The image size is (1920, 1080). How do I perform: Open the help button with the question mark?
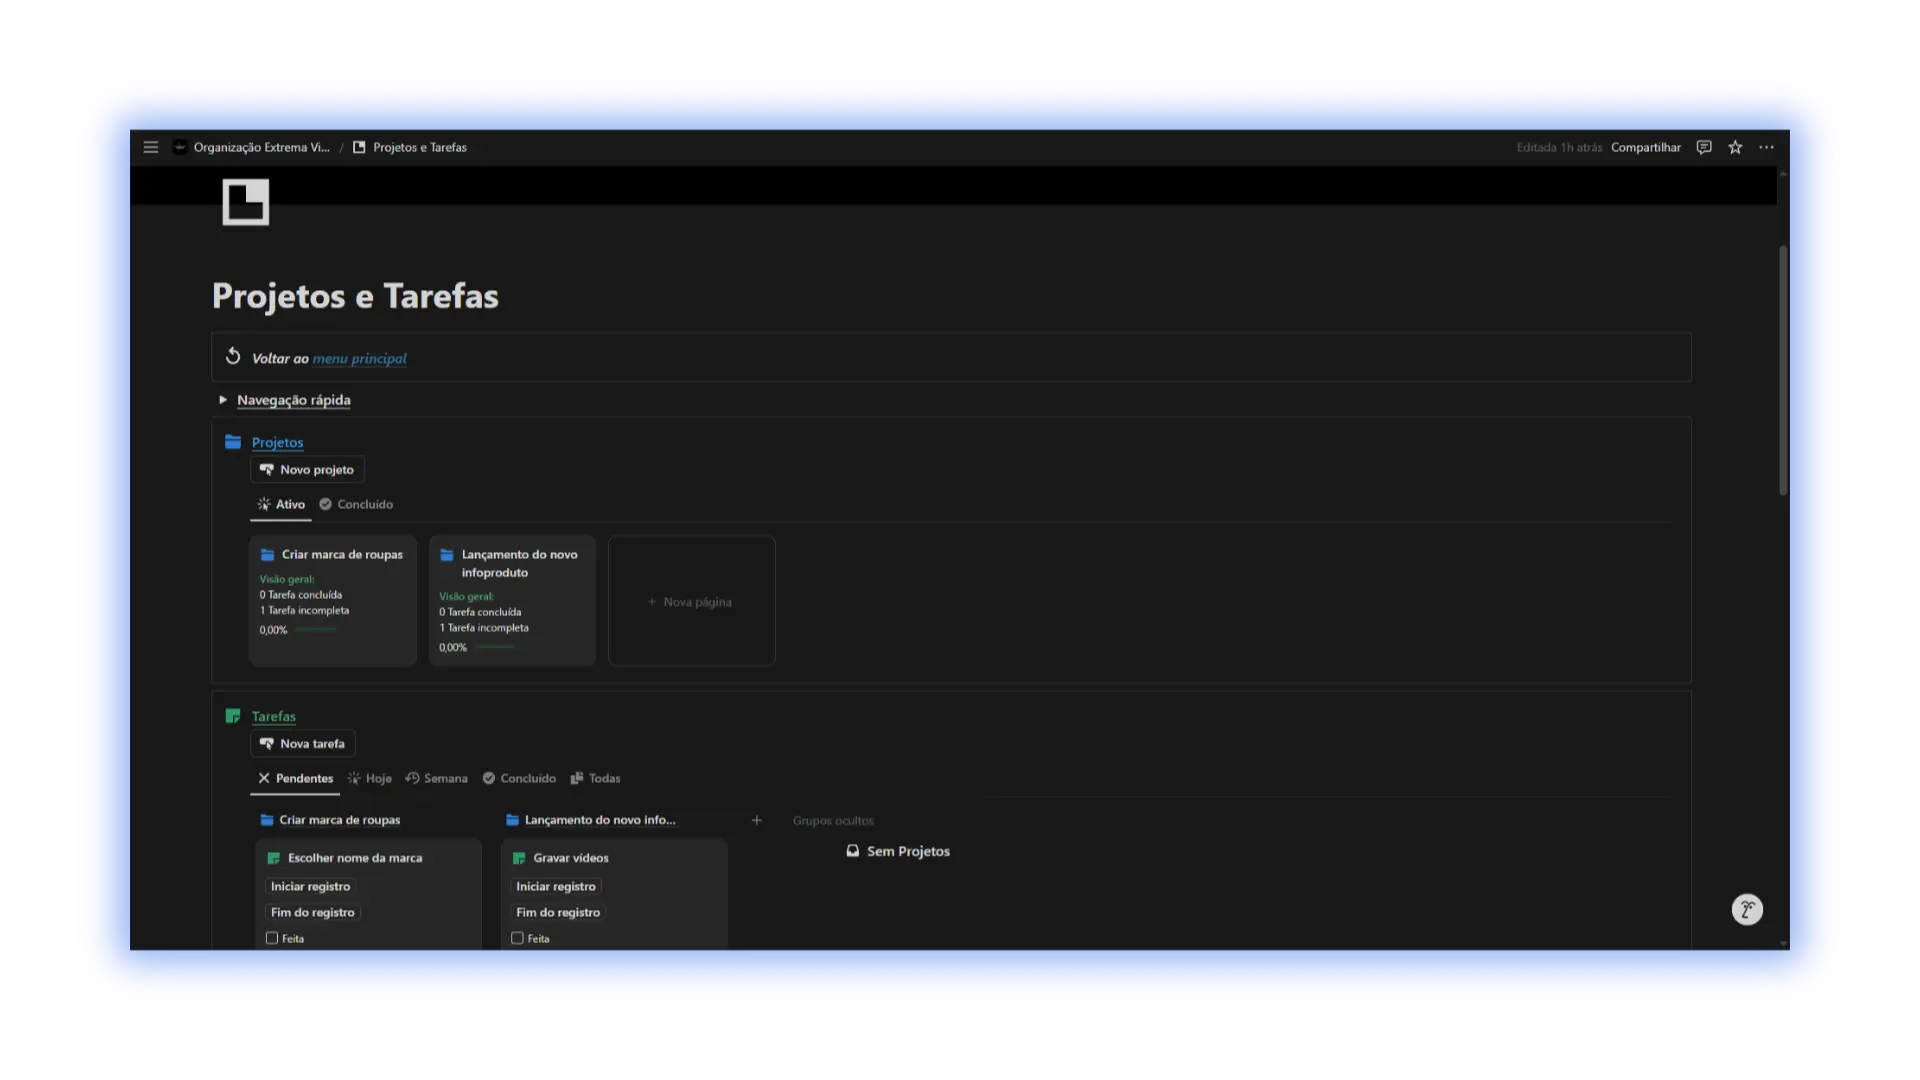click(x=1747, y=909)
